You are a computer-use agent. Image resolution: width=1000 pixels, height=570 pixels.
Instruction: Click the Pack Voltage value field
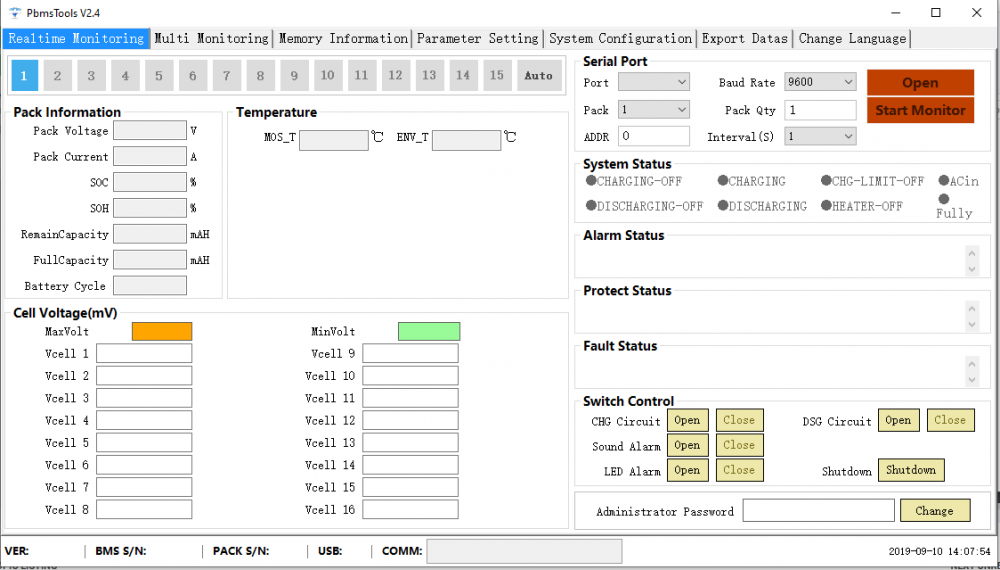coord(150,131)
